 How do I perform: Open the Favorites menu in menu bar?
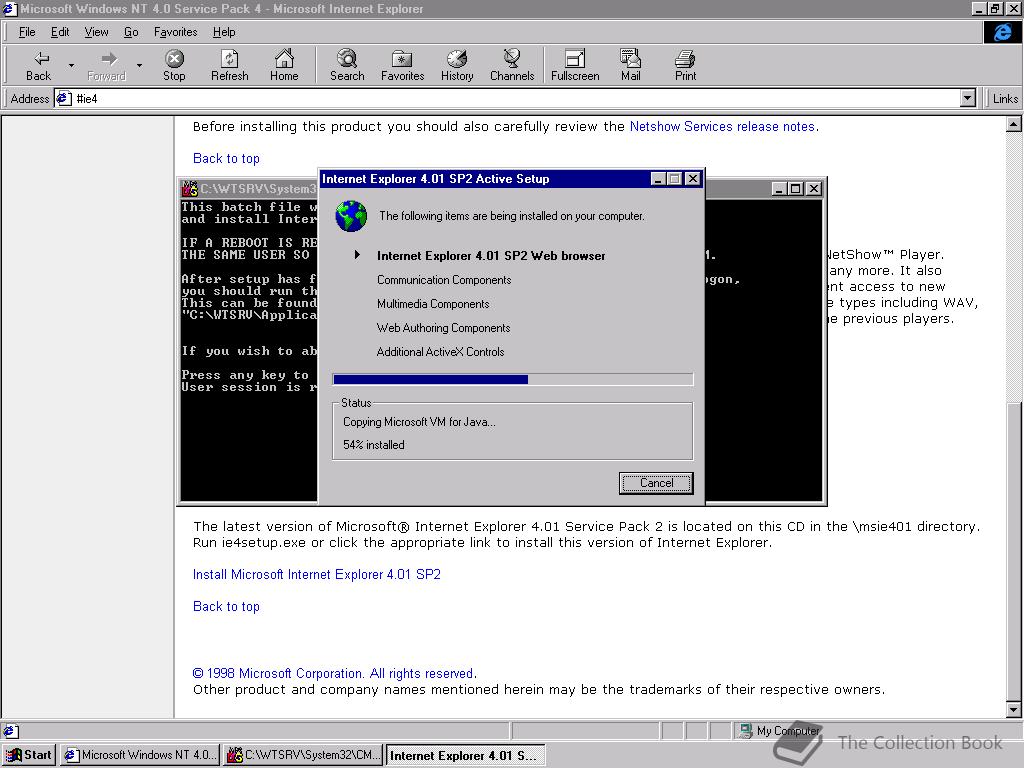pos(175,32)
